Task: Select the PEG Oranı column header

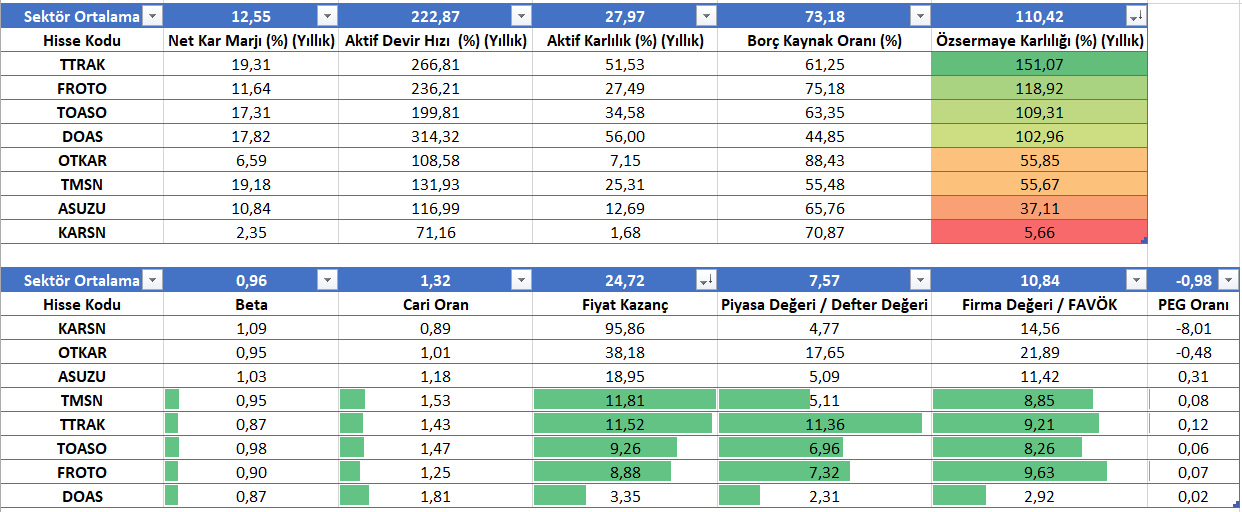Action: 1194,305
